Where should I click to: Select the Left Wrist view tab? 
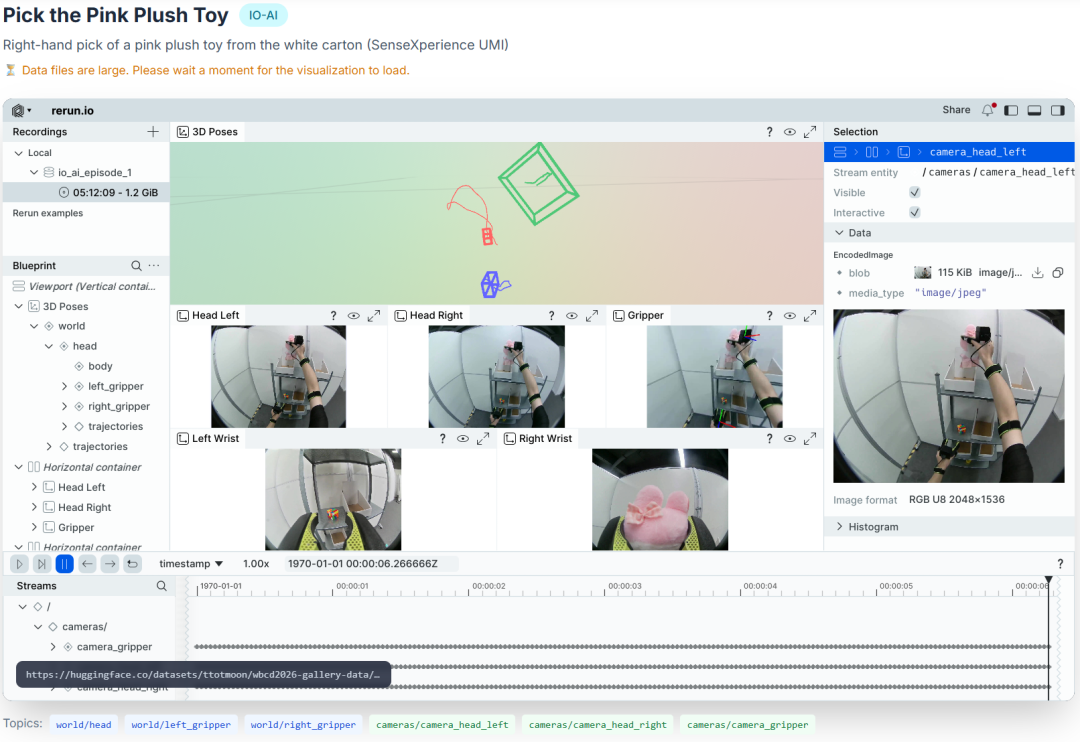(208, 439)
